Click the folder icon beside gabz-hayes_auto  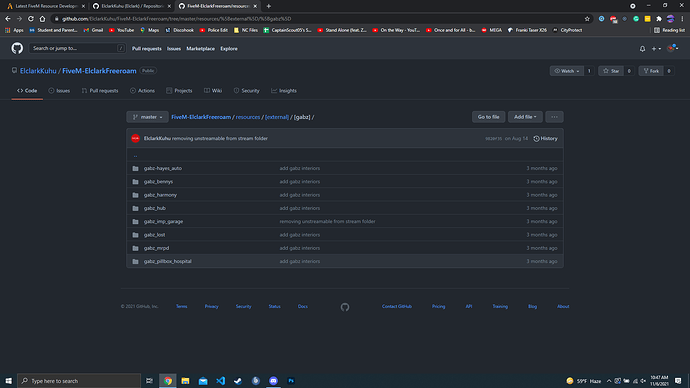coord(136,168)
